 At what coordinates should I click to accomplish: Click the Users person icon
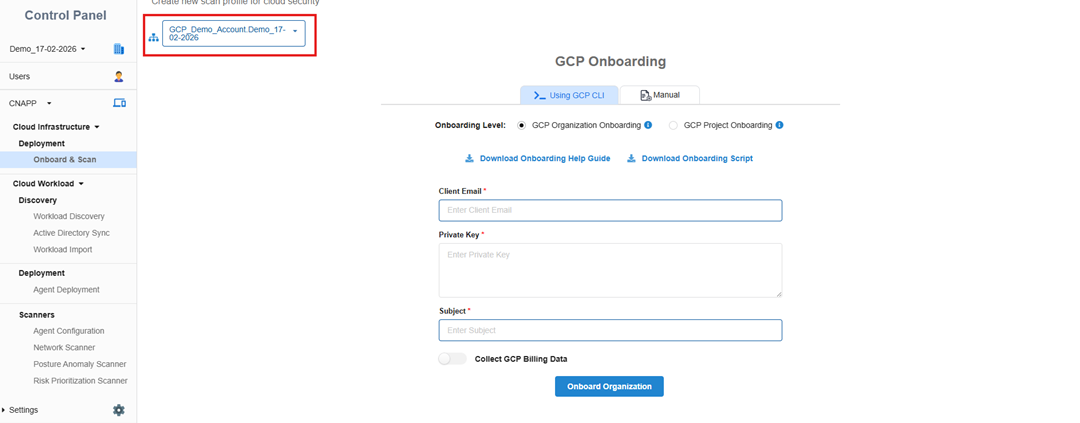click(119, 76)
